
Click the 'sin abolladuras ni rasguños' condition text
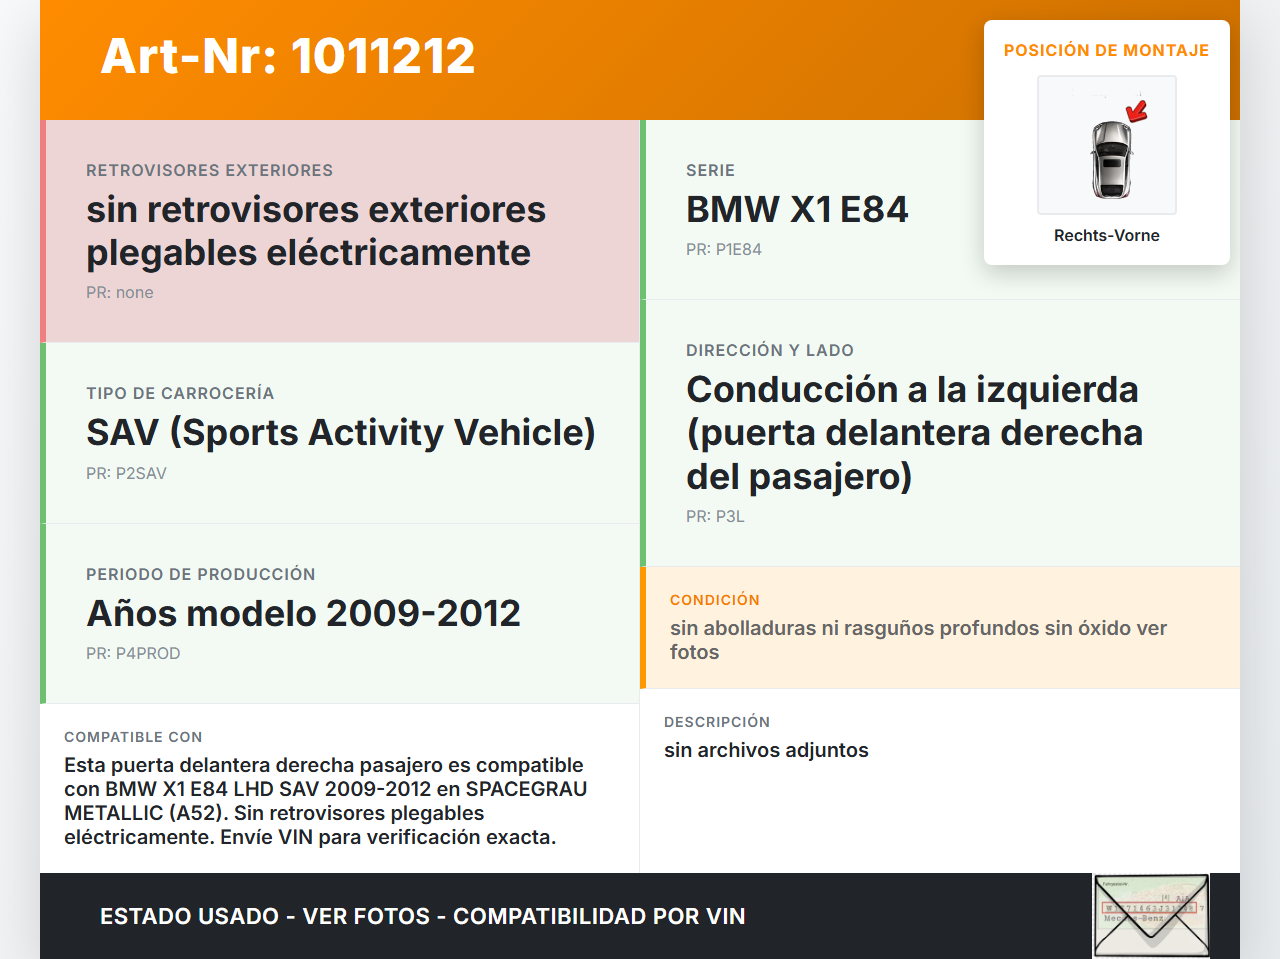(918, 640)
